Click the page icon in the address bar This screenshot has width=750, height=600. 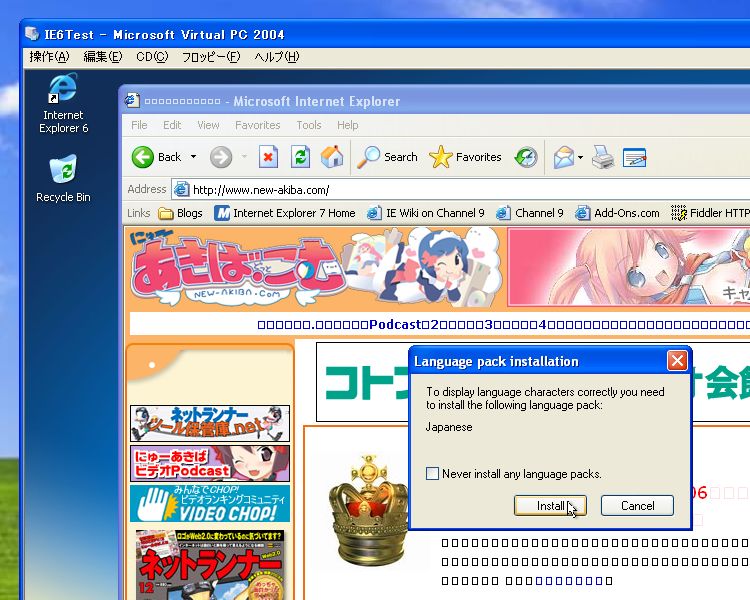pyautogui.click(x=181, y=190)
